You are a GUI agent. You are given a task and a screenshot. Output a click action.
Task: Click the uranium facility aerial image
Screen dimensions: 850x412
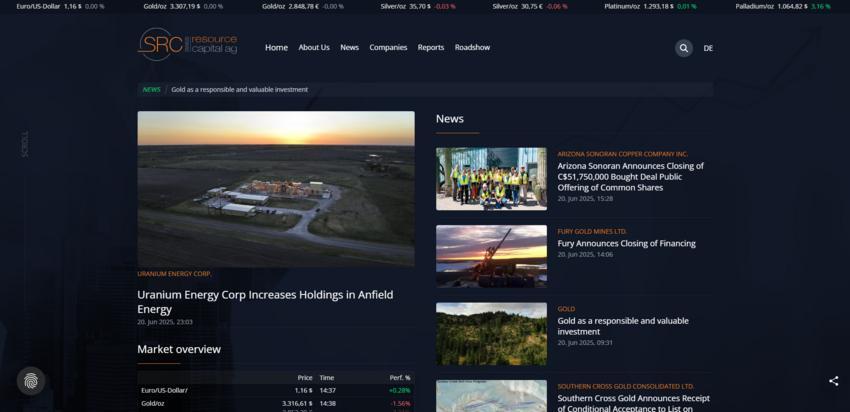276,188
